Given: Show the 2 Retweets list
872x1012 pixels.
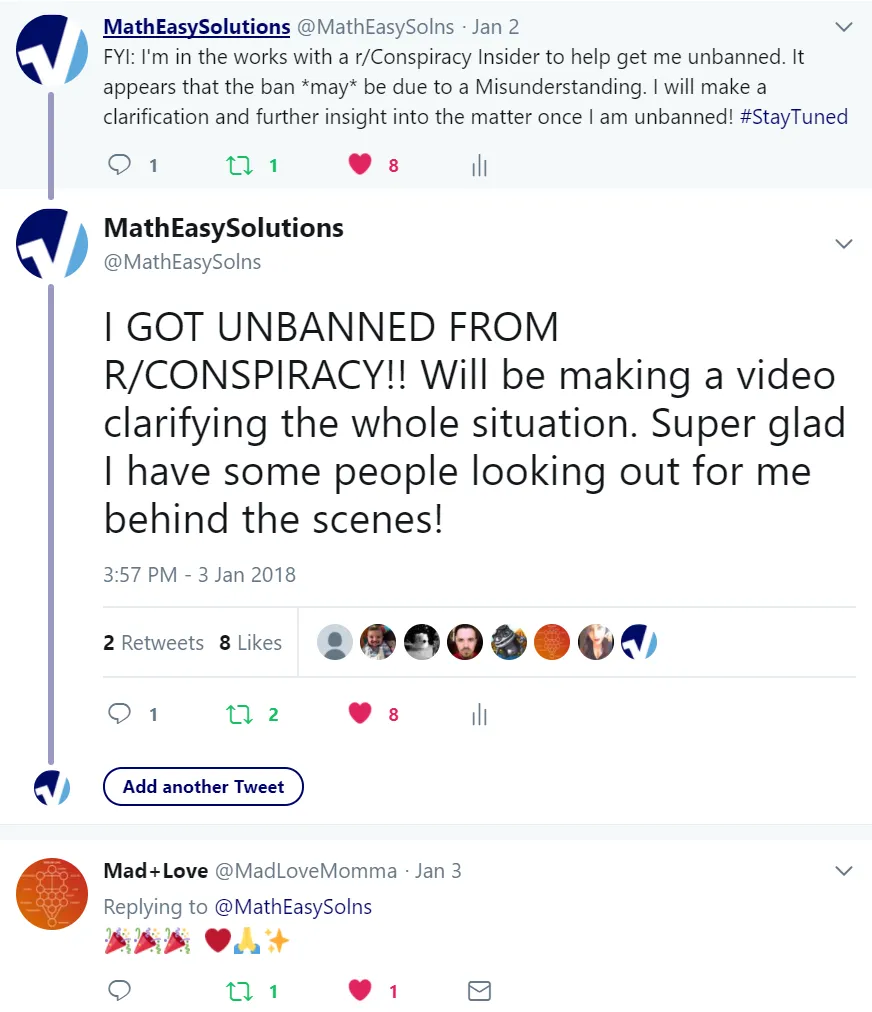Looking at the screenshot, I should tap(154, 643).
